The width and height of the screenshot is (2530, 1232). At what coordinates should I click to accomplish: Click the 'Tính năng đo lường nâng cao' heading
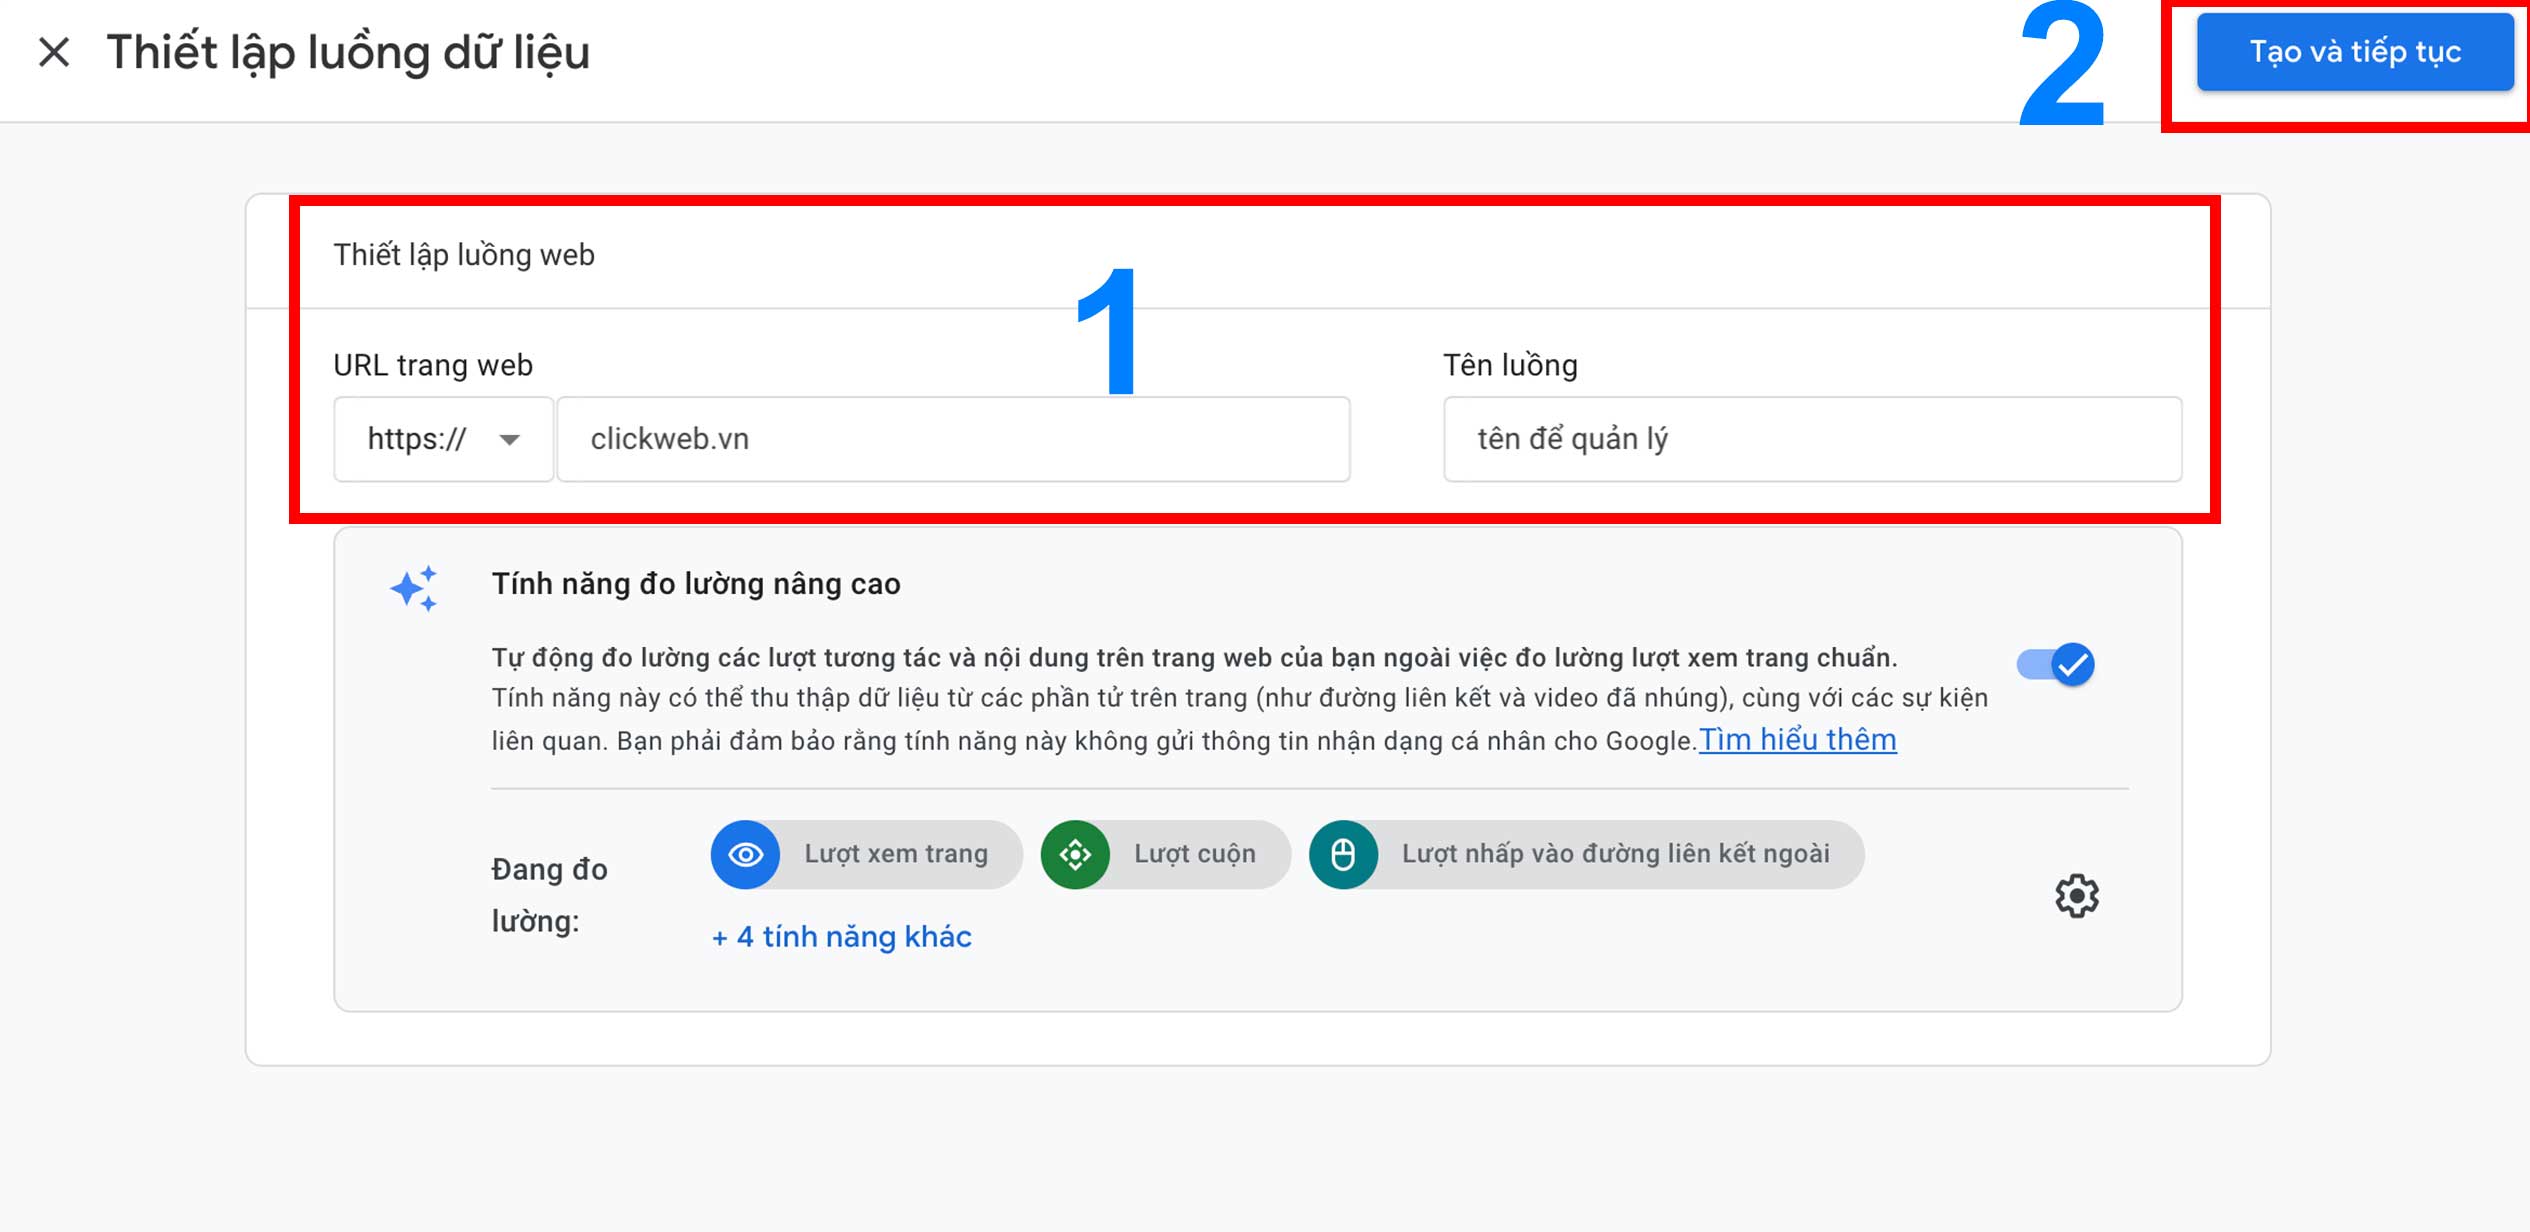pos(696,584)
